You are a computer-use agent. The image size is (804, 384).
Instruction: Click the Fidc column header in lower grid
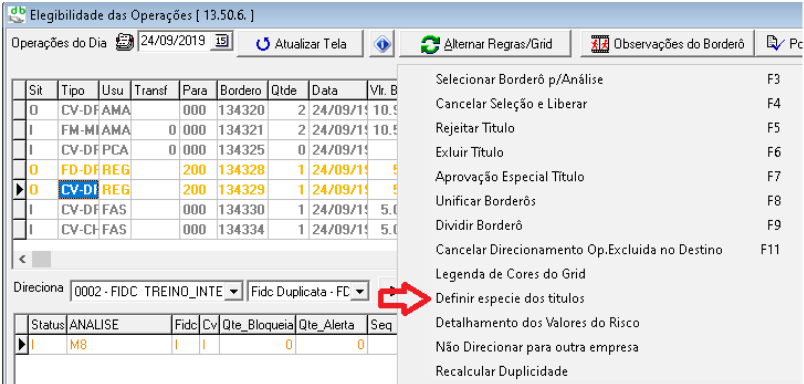click(x=186, y=325)
